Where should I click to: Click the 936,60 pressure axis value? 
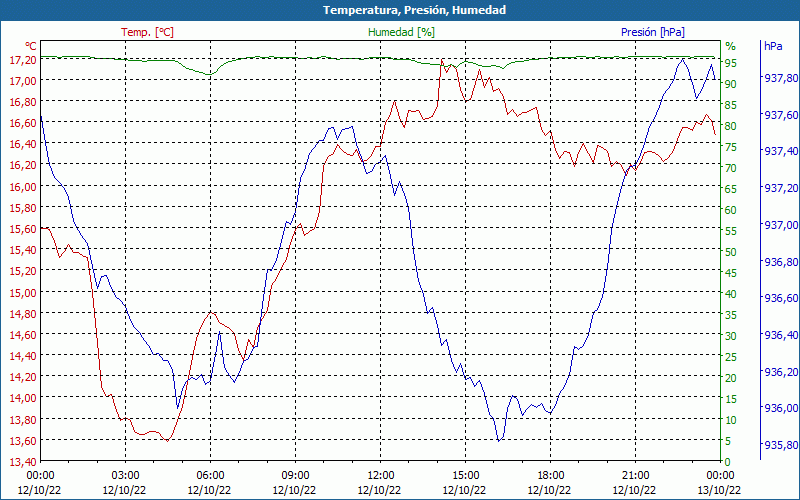(781, 298)
